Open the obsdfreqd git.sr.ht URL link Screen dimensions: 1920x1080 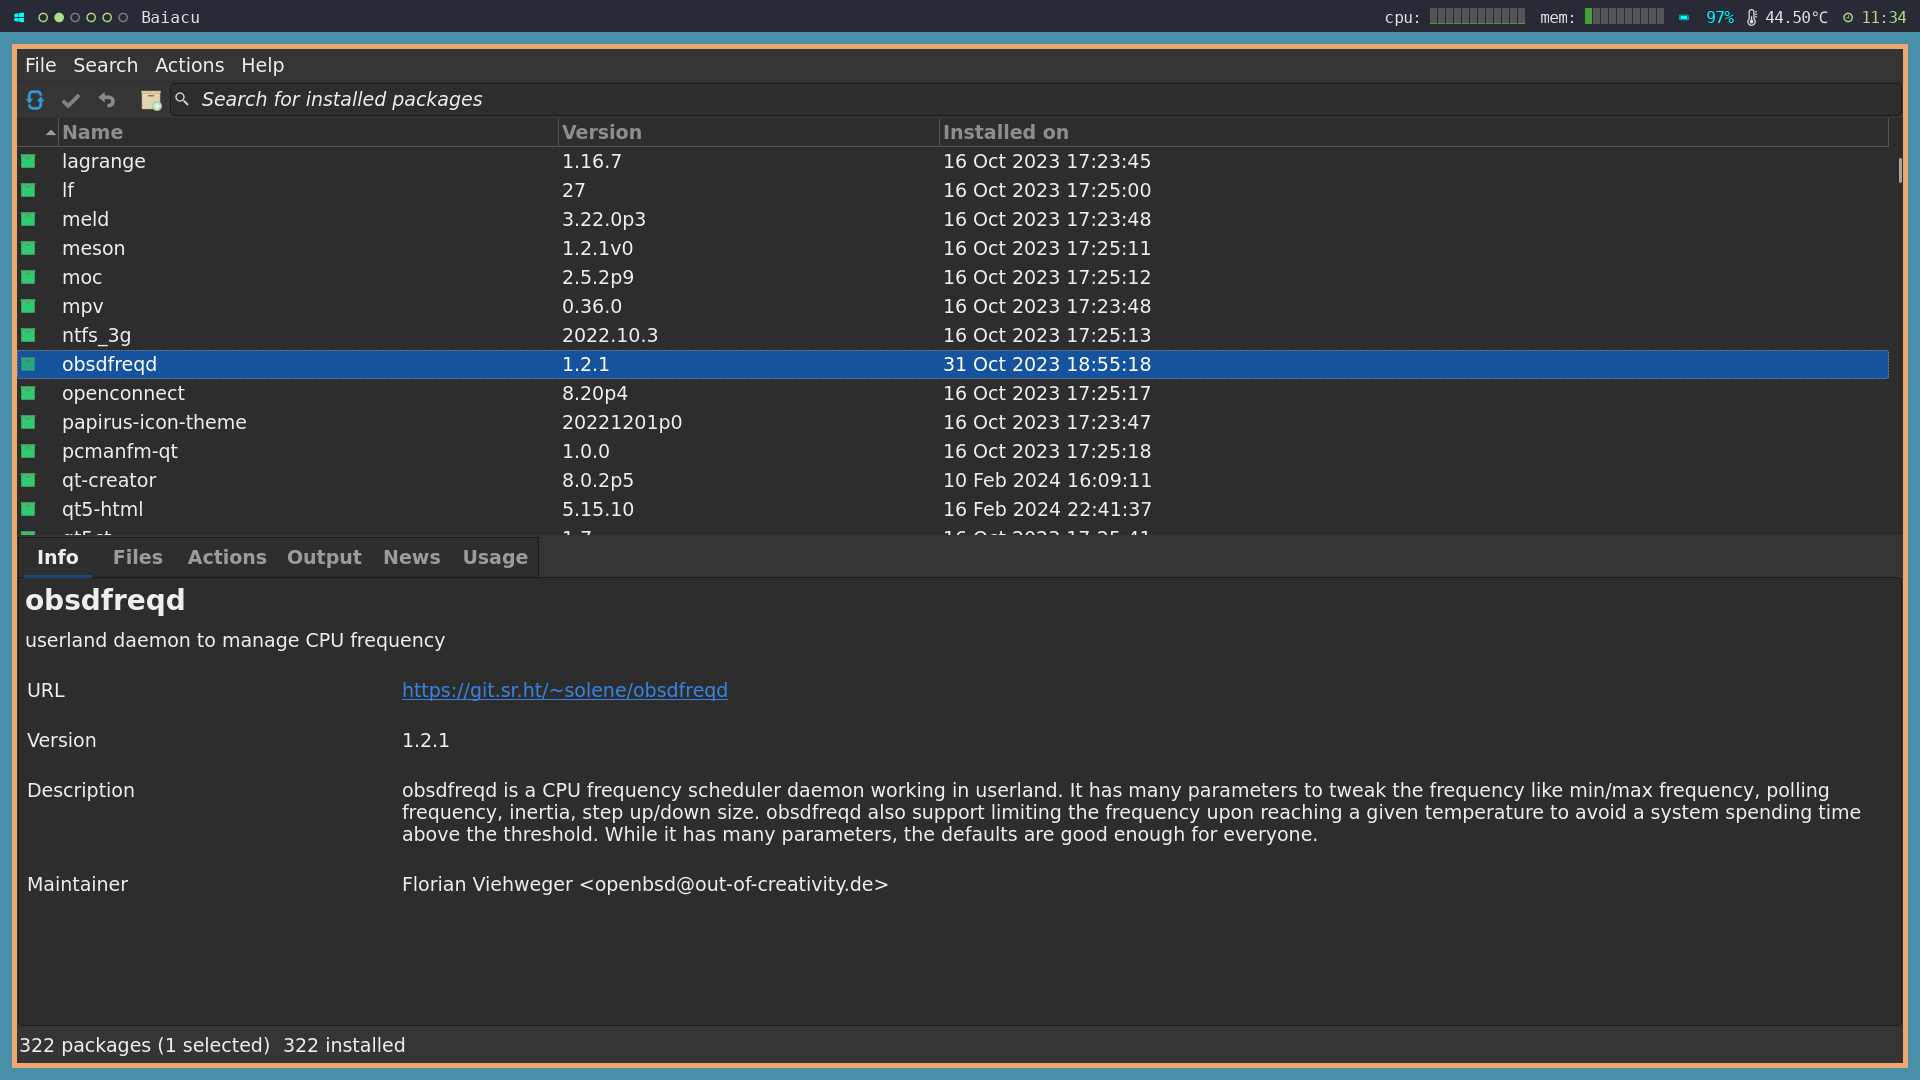[564, 690]
